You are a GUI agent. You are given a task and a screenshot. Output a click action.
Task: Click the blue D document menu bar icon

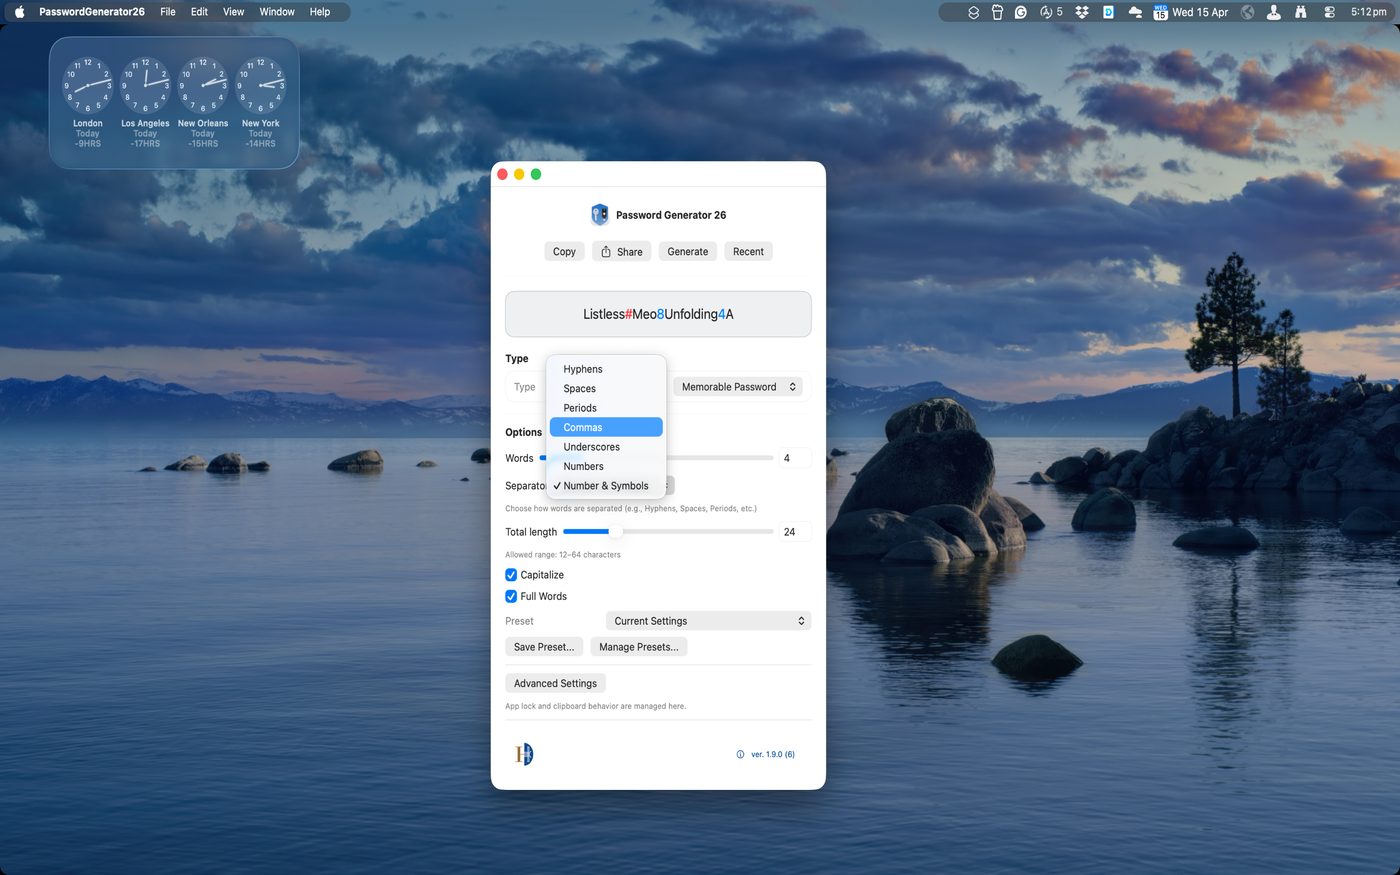(x=1108, y=12)
